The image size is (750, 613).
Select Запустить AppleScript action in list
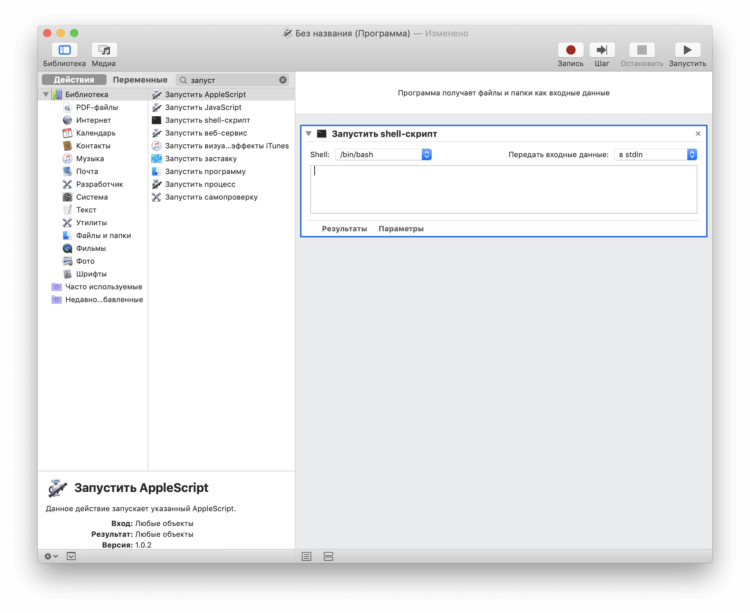click(x=221, y=94)
